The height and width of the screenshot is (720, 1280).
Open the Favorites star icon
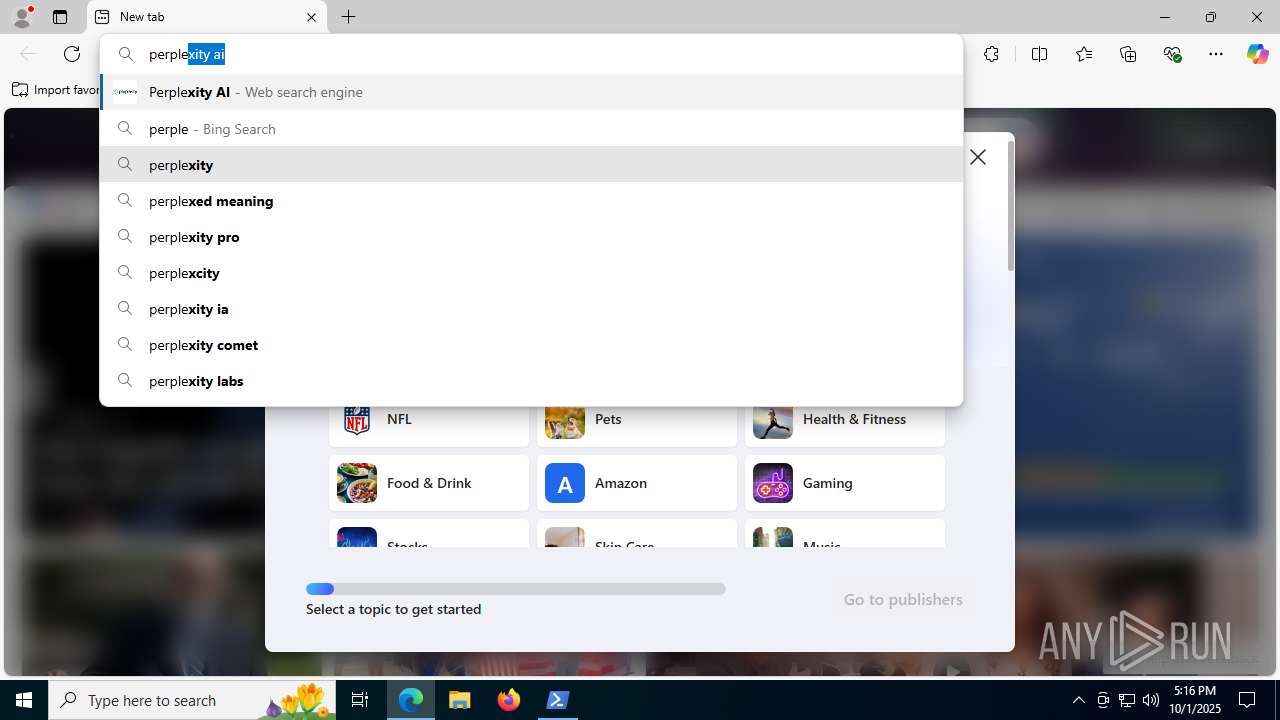point(1084,54)
